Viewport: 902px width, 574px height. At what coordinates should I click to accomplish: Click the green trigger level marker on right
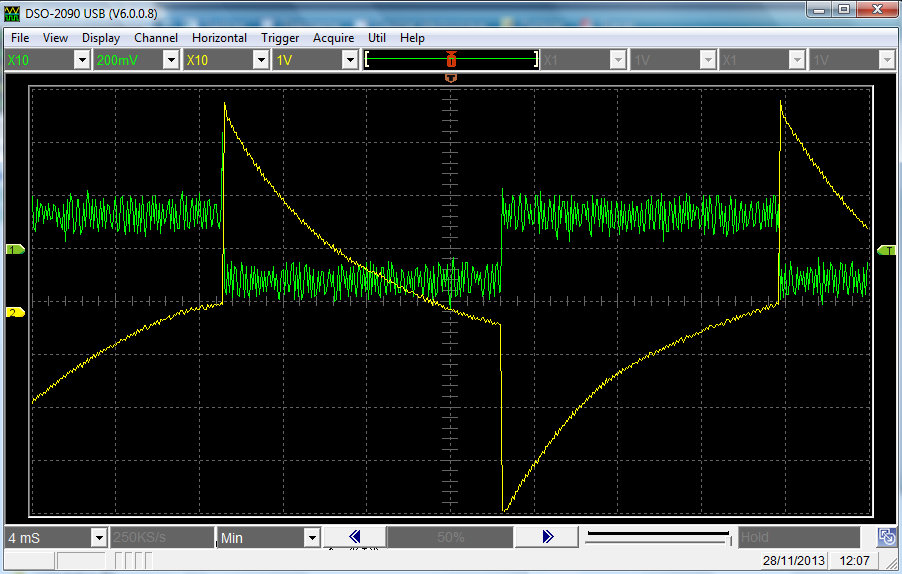click(886, 250)
